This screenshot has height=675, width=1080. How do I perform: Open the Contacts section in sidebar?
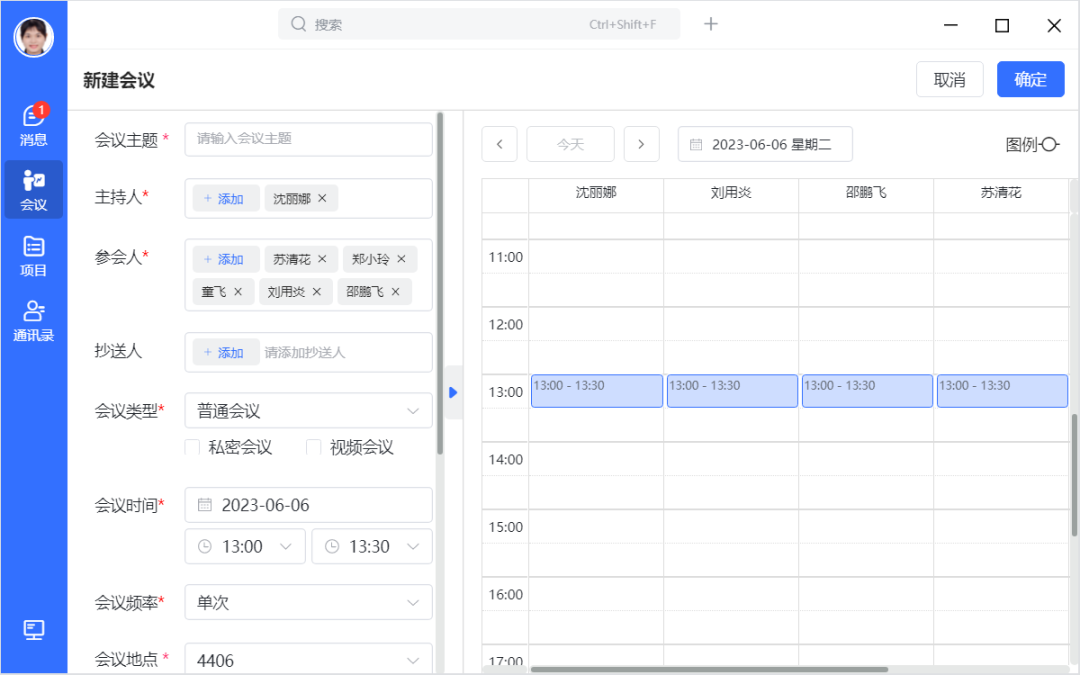(34, 320)
